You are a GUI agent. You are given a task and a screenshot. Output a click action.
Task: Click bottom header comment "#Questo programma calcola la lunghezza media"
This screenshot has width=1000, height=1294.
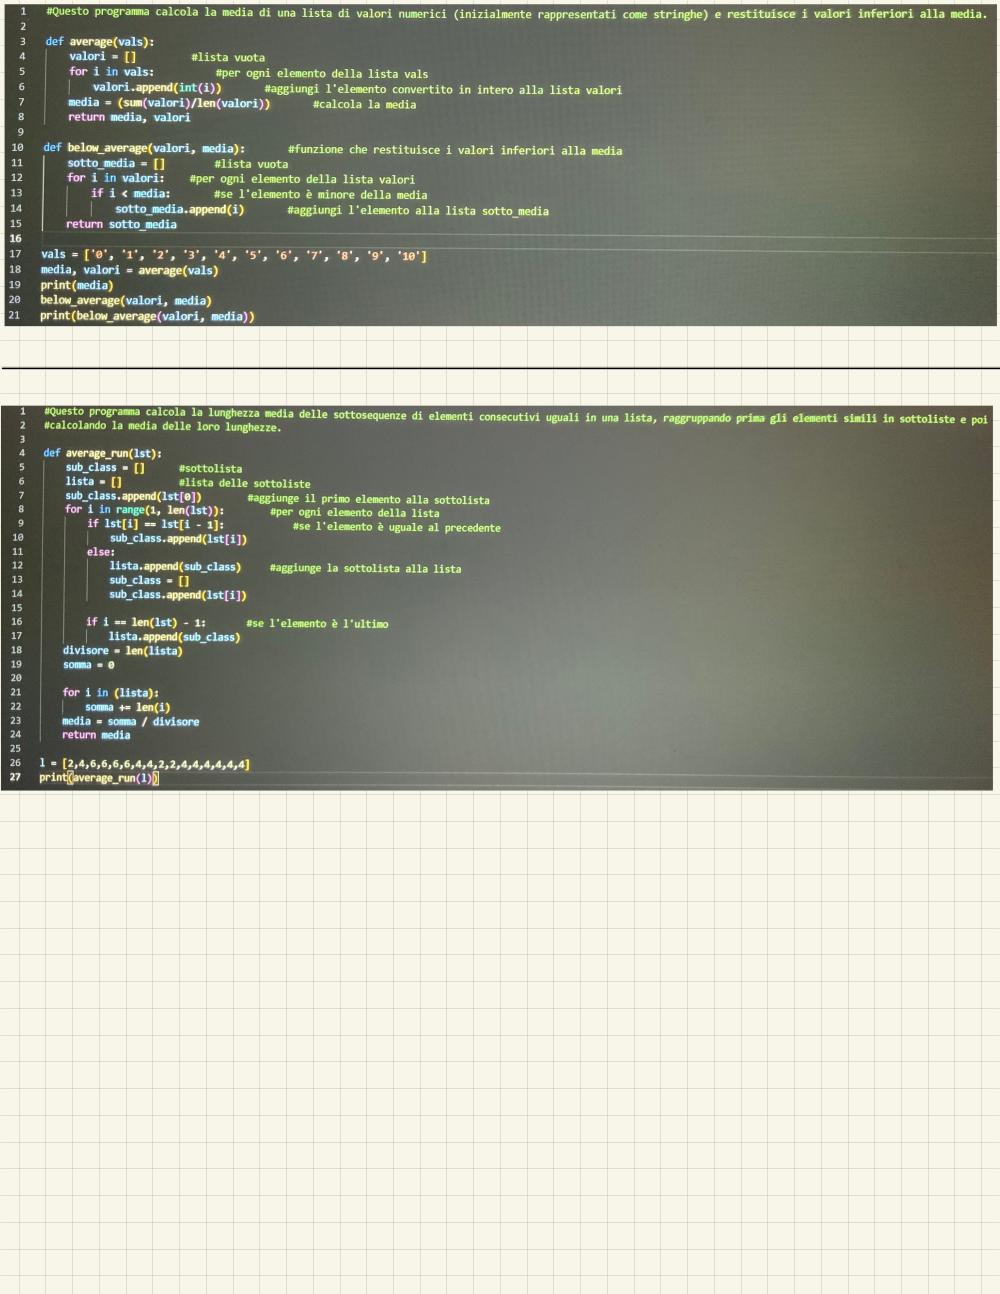click(x=516, y=415)
